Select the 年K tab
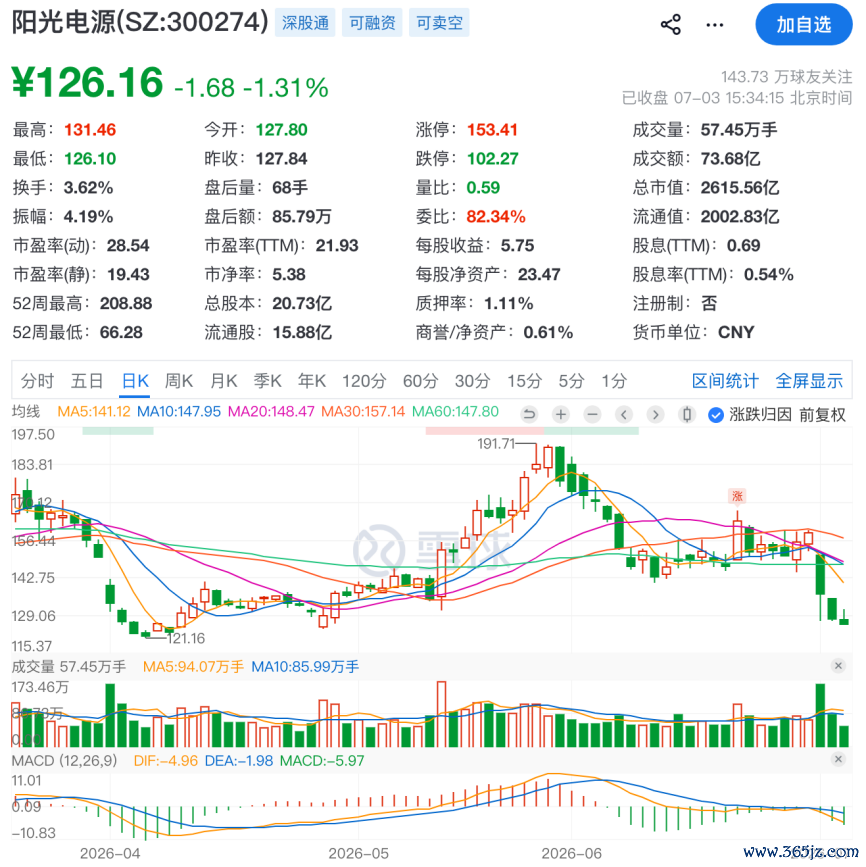The width and height of the screenshot is (866, 867). click(312, 381)
